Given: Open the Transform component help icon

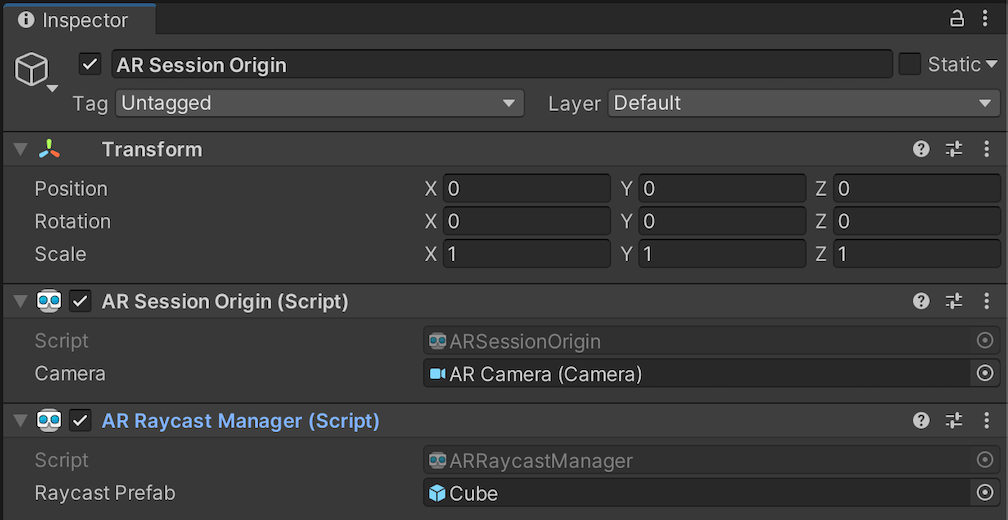Looking at the screenshot, I should coord(921,149).
